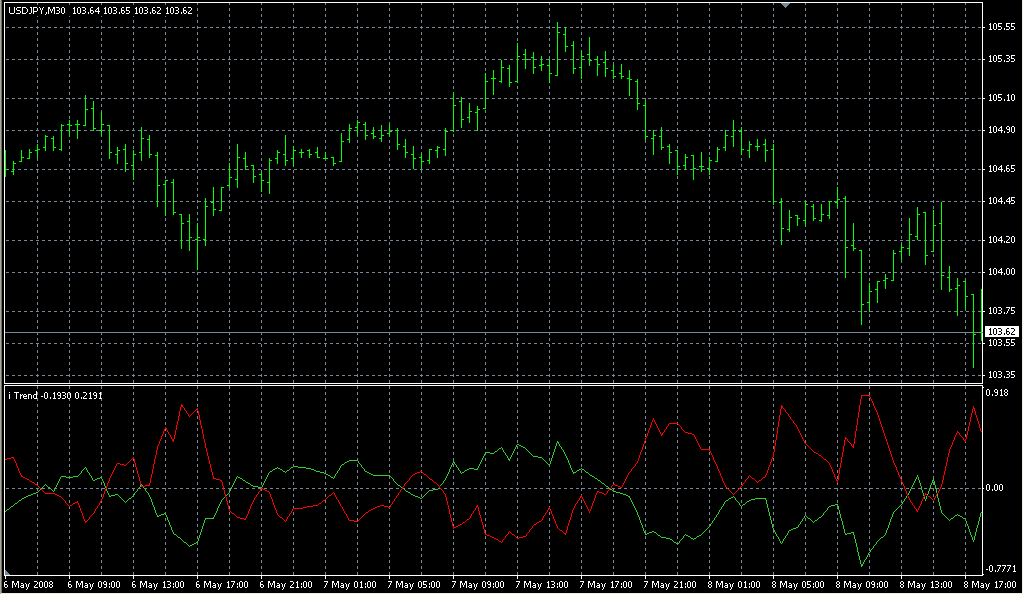Screen dimensions: 1024x594
Task: Click the 7 May 09:00 time label
Action: [477, 584]
